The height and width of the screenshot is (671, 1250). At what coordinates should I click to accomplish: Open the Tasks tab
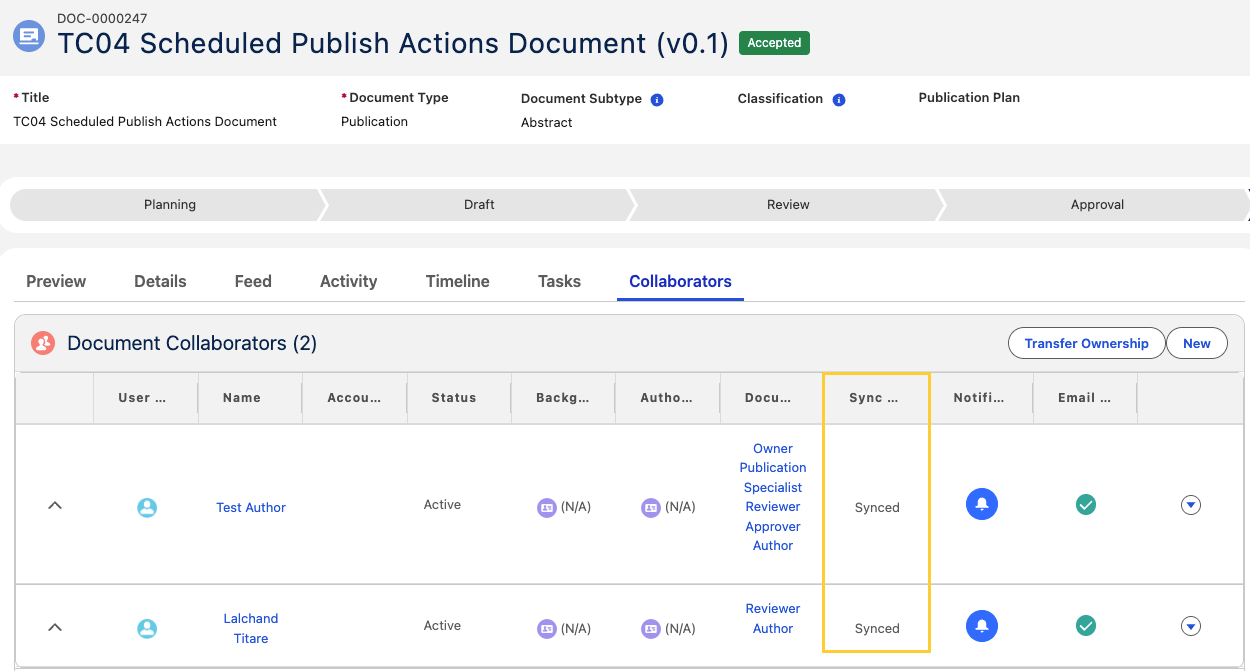(x=559, y=281)
